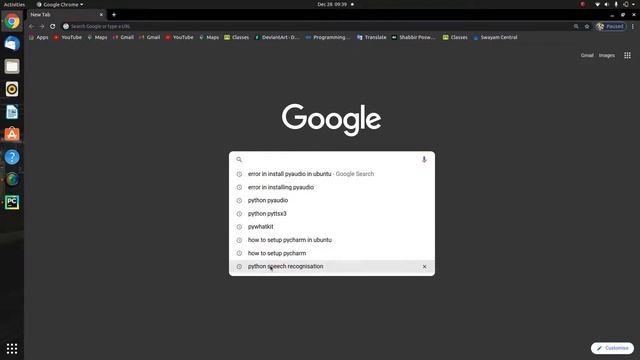This screenshot has height=360, width=640.
Task: Select 'error in installing pyaudio' suggestion
Action: 331,187
